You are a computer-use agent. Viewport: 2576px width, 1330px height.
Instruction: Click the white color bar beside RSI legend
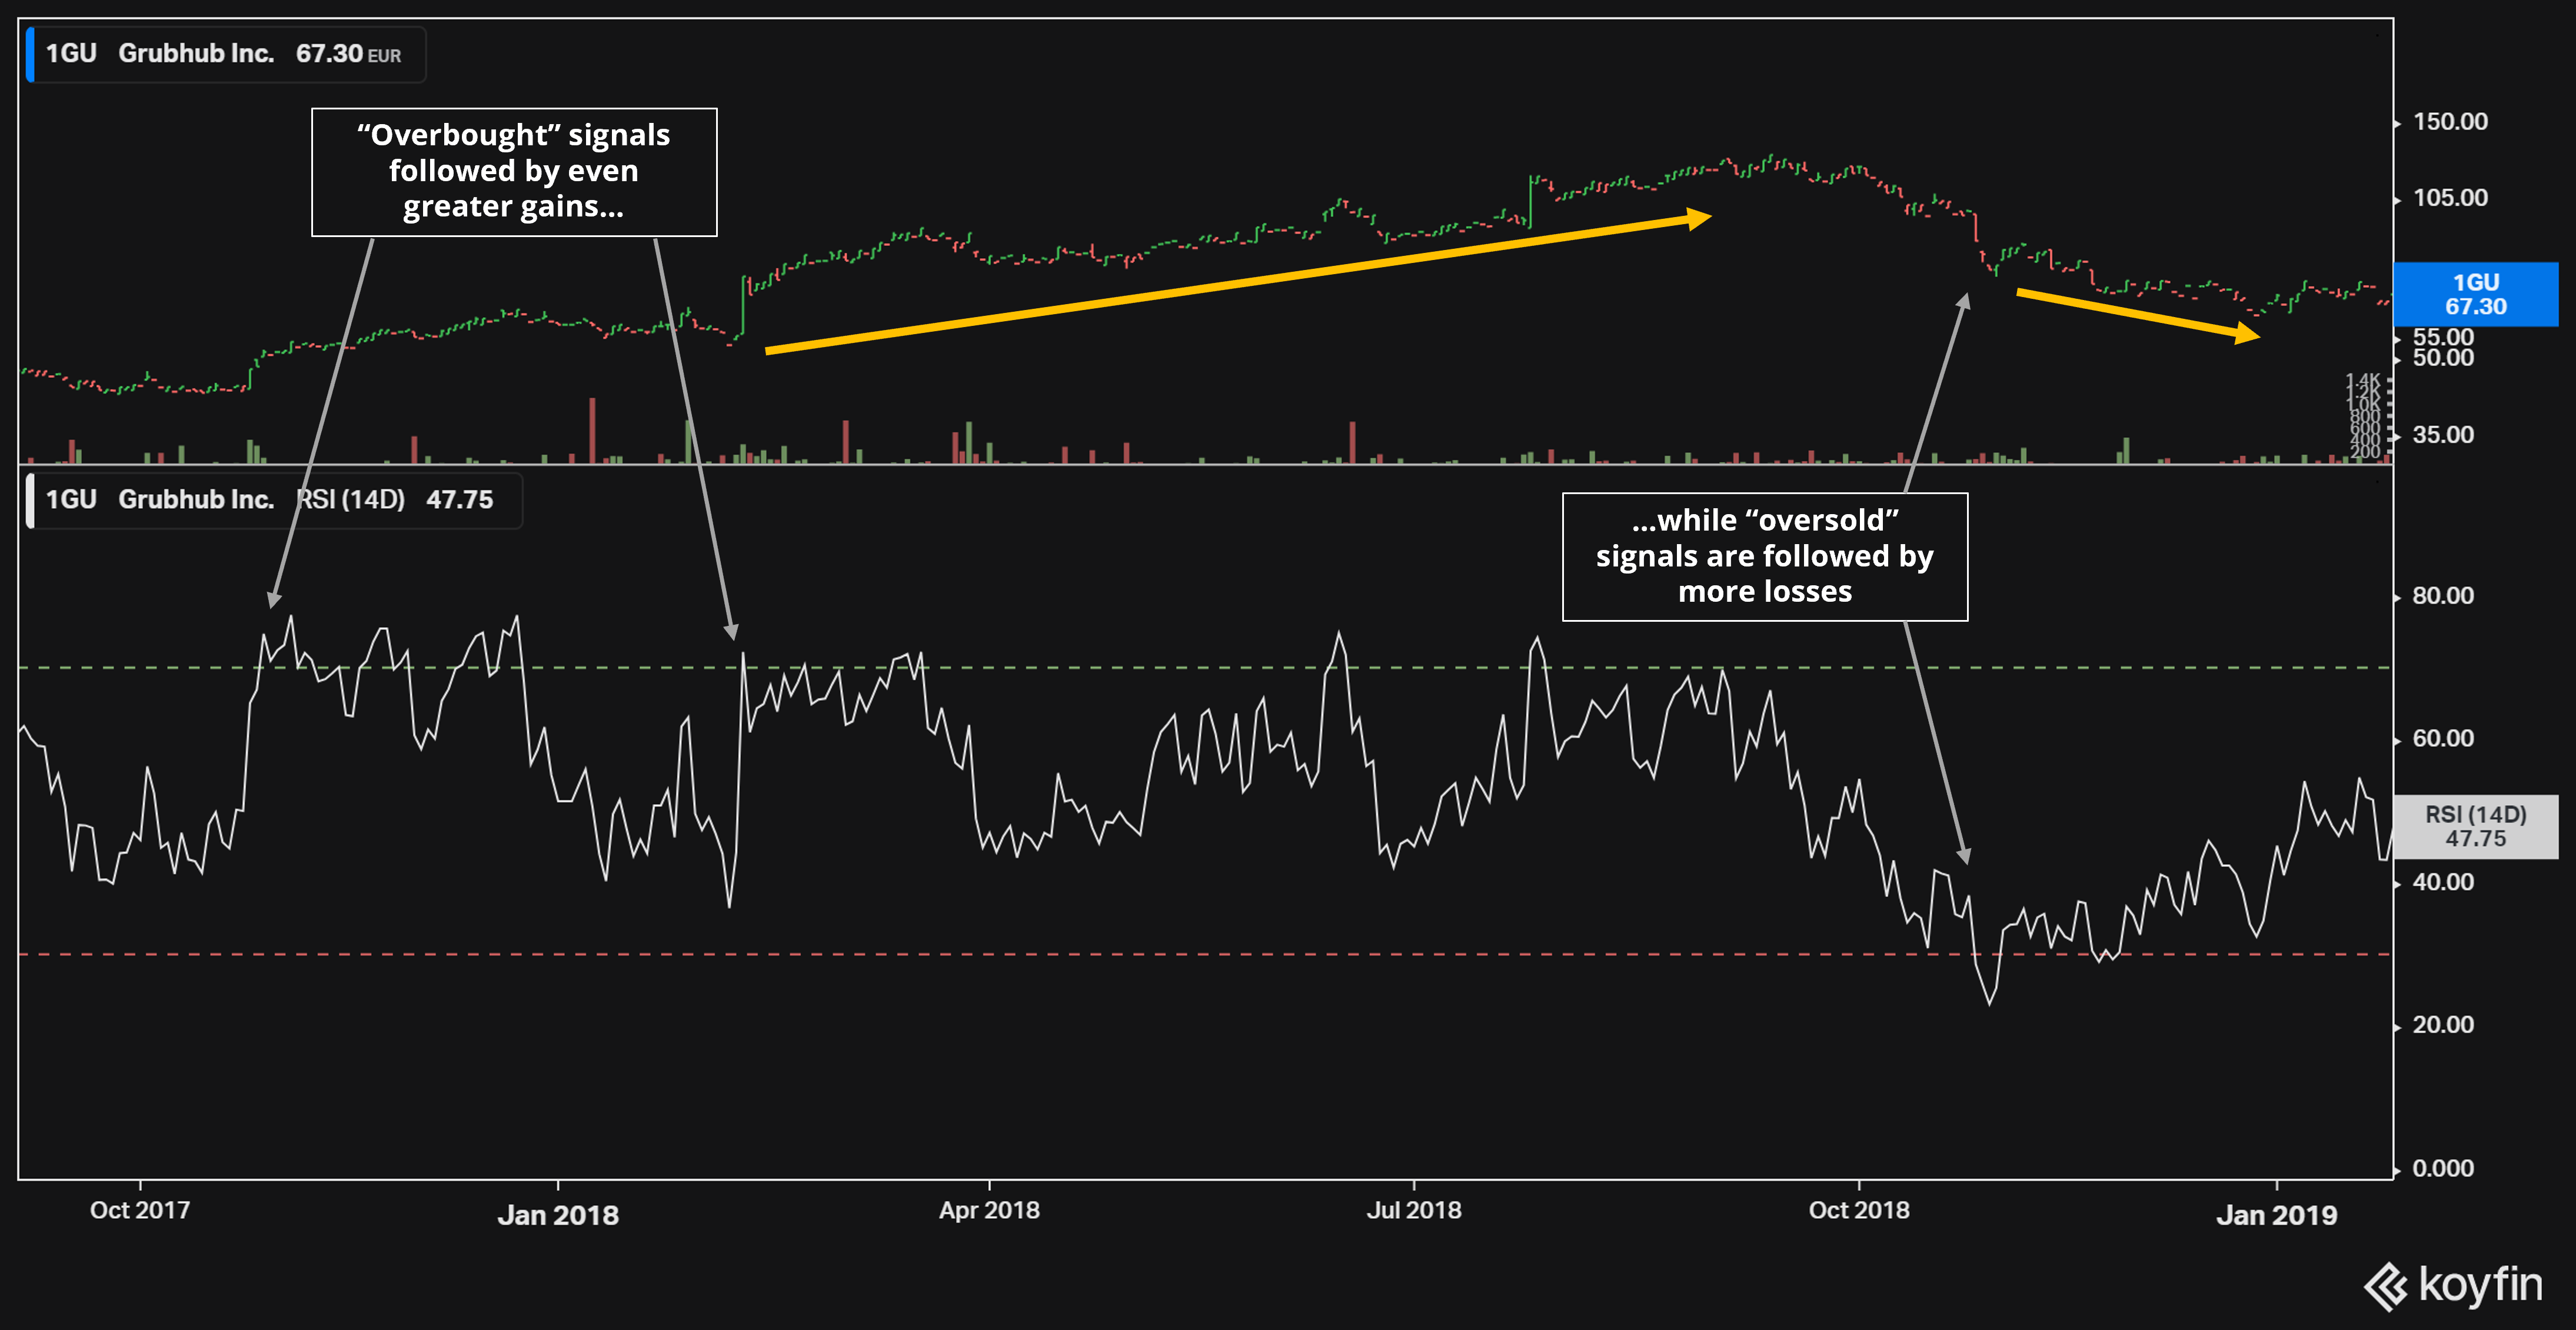[x=30, y=500]
